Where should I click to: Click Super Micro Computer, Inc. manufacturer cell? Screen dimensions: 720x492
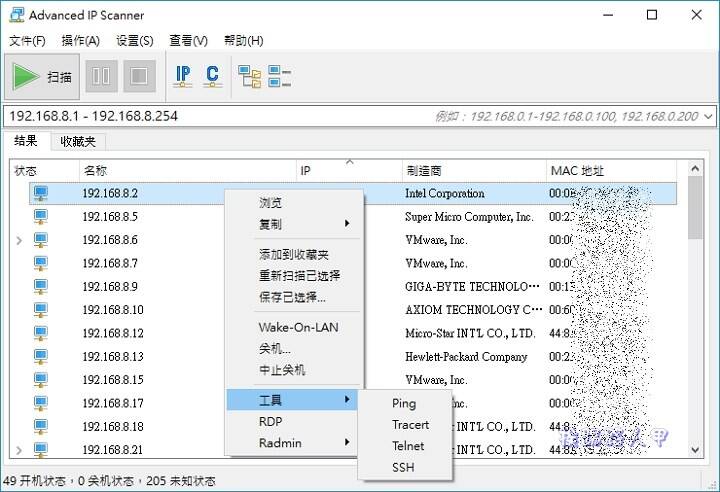(469, 217)
